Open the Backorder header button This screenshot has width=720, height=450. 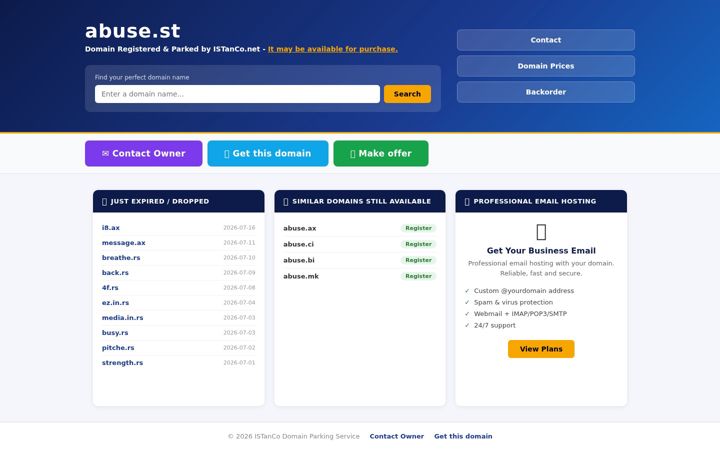pyautogui.click(x=546, y=92)
